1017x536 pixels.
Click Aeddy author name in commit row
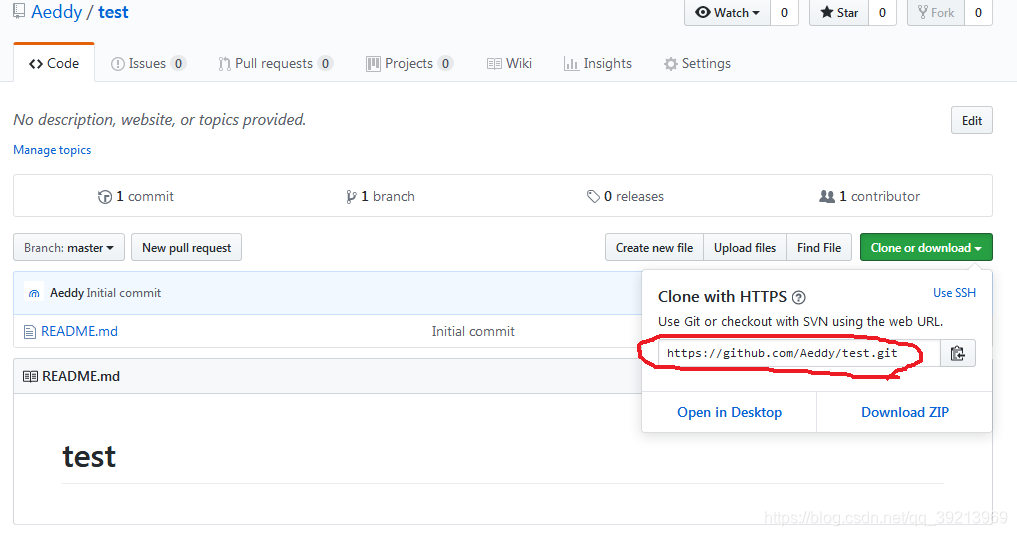click(67, 293)
